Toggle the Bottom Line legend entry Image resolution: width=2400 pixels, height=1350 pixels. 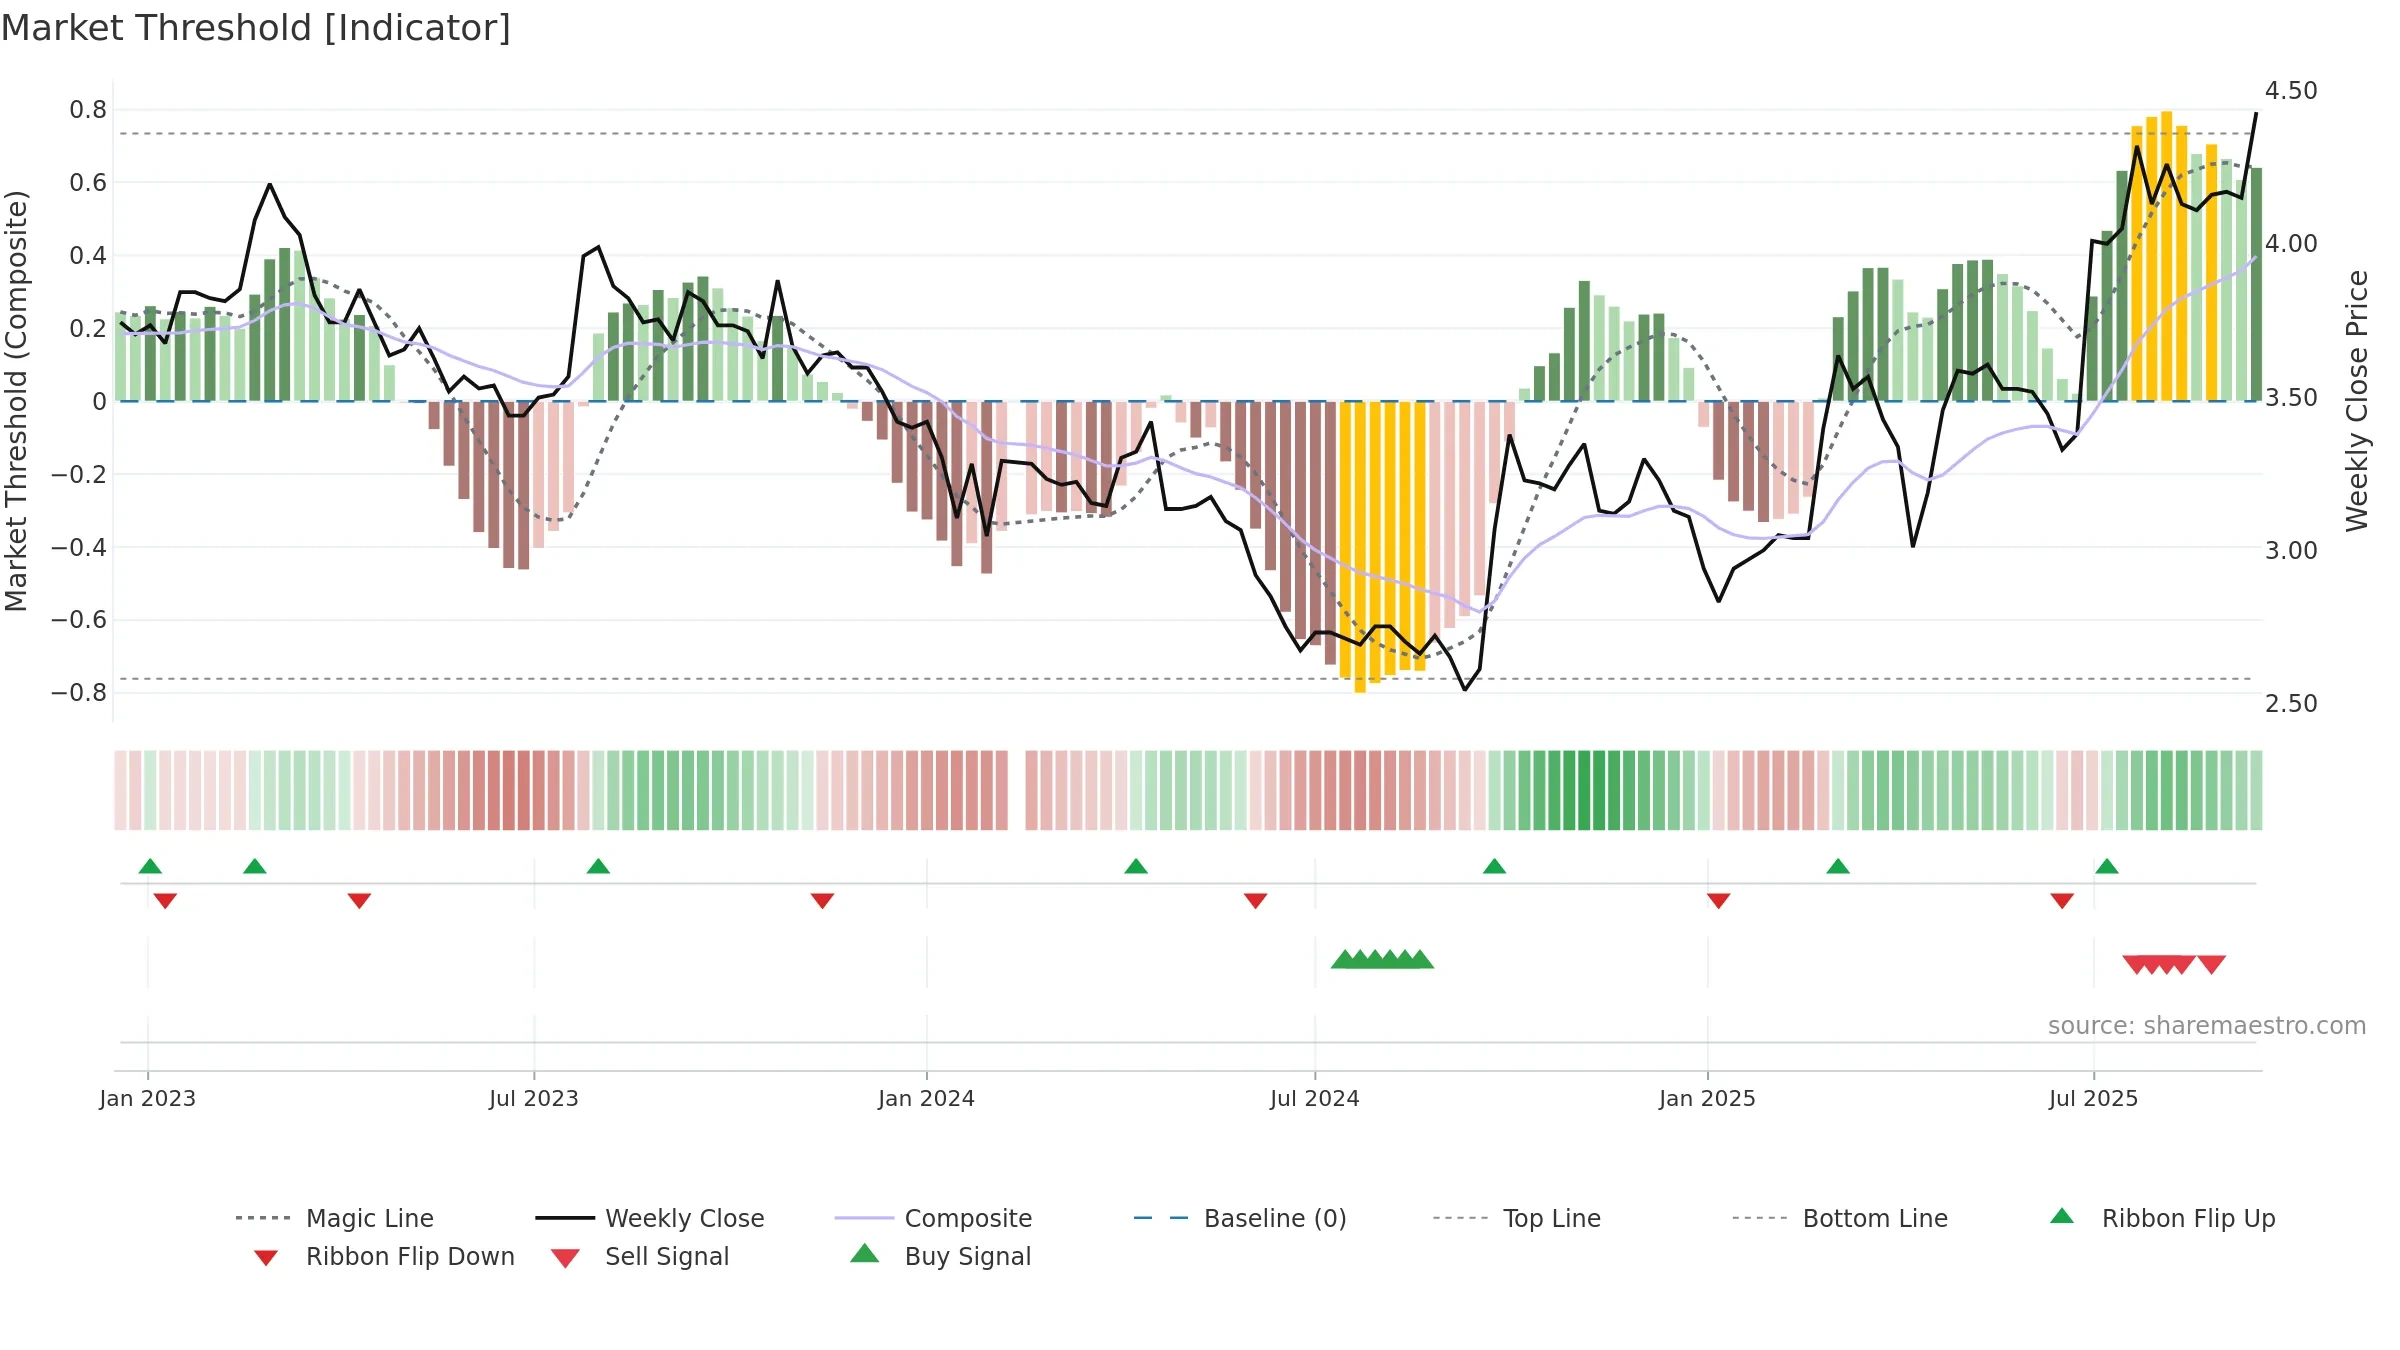[1840, 1218]
